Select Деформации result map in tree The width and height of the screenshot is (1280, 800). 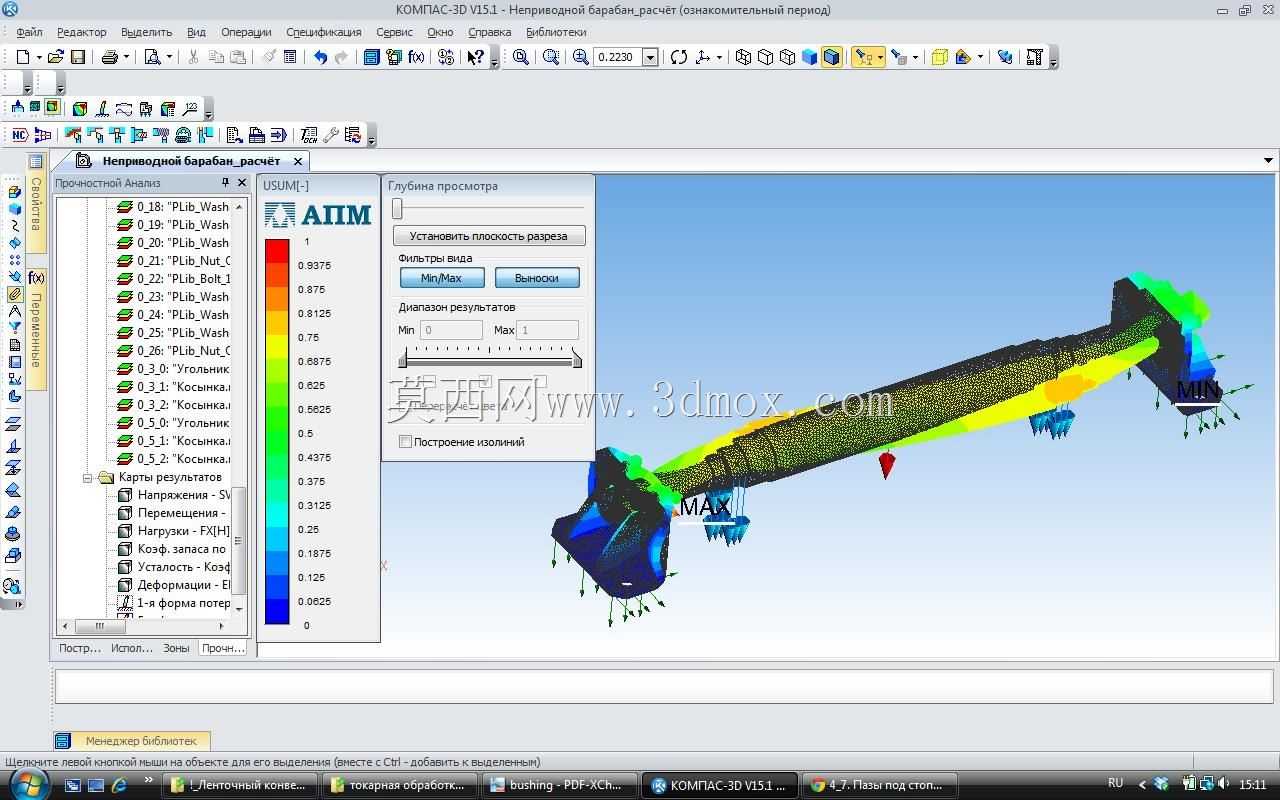click(176, 585)
